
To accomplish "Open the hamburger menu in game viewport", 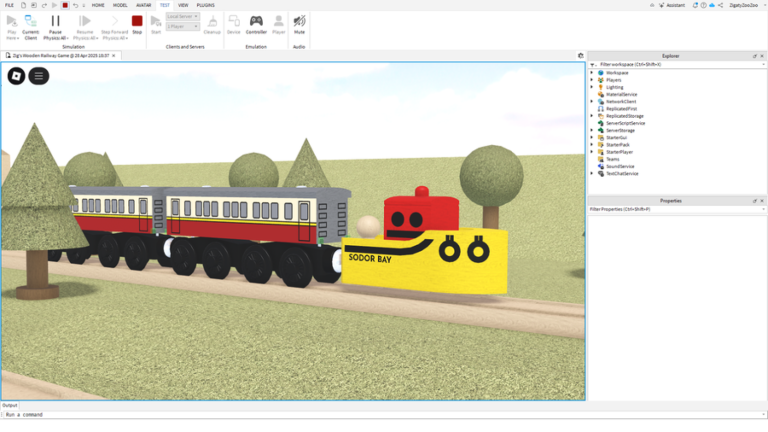I will [x=39, y=76].
